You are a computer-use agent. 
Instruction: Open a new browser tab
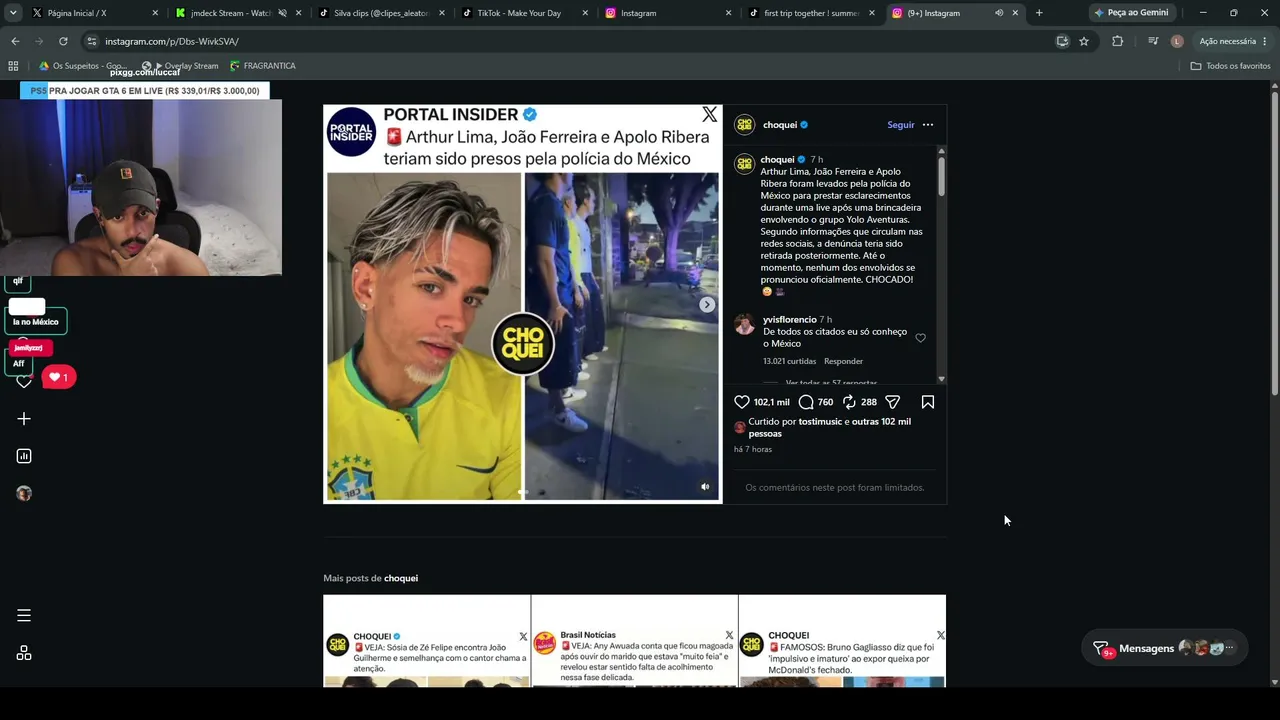[1039, 13]
